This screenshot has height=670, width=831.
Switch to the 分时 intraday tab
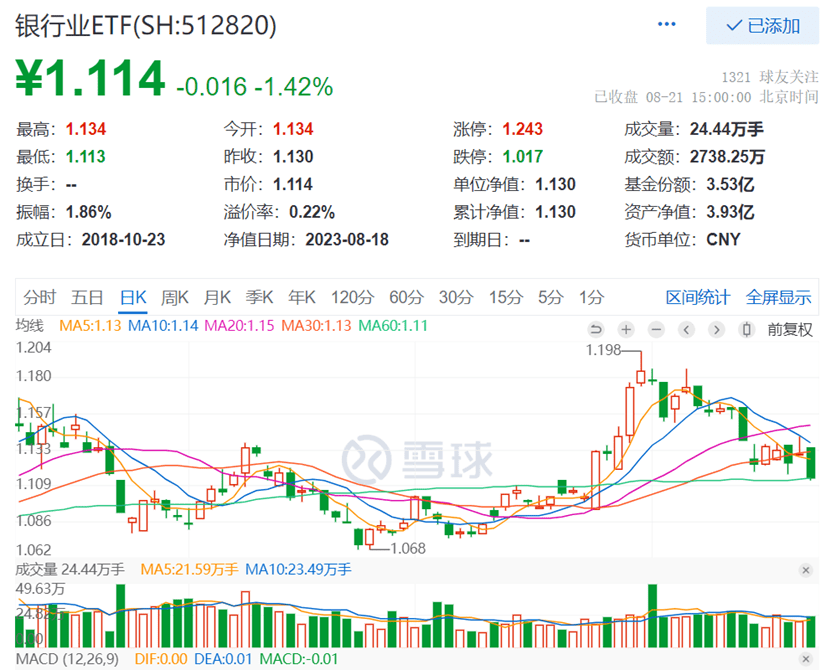pos(39,297)
